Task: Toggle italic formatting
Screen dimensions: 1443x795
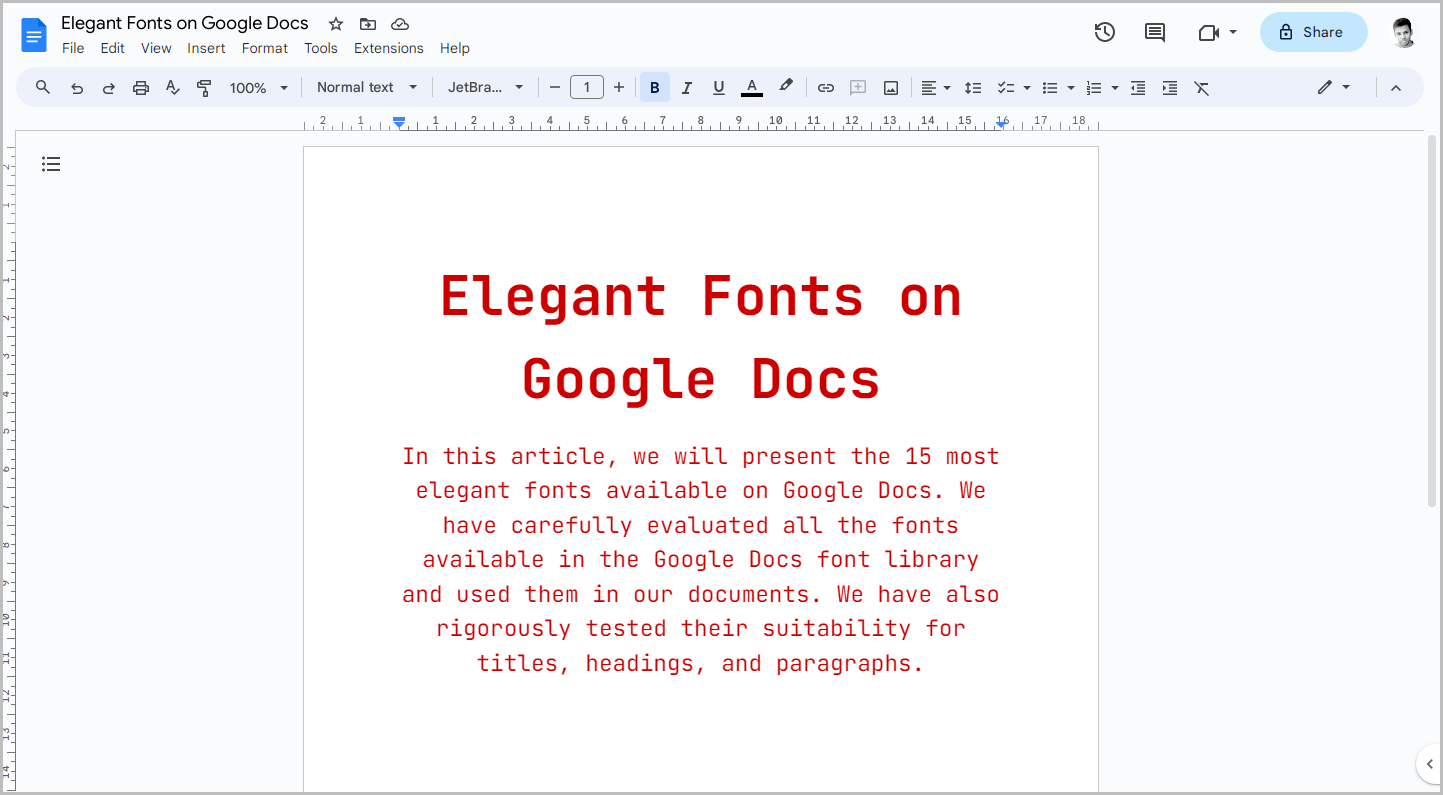Action: tap(686, 87)
